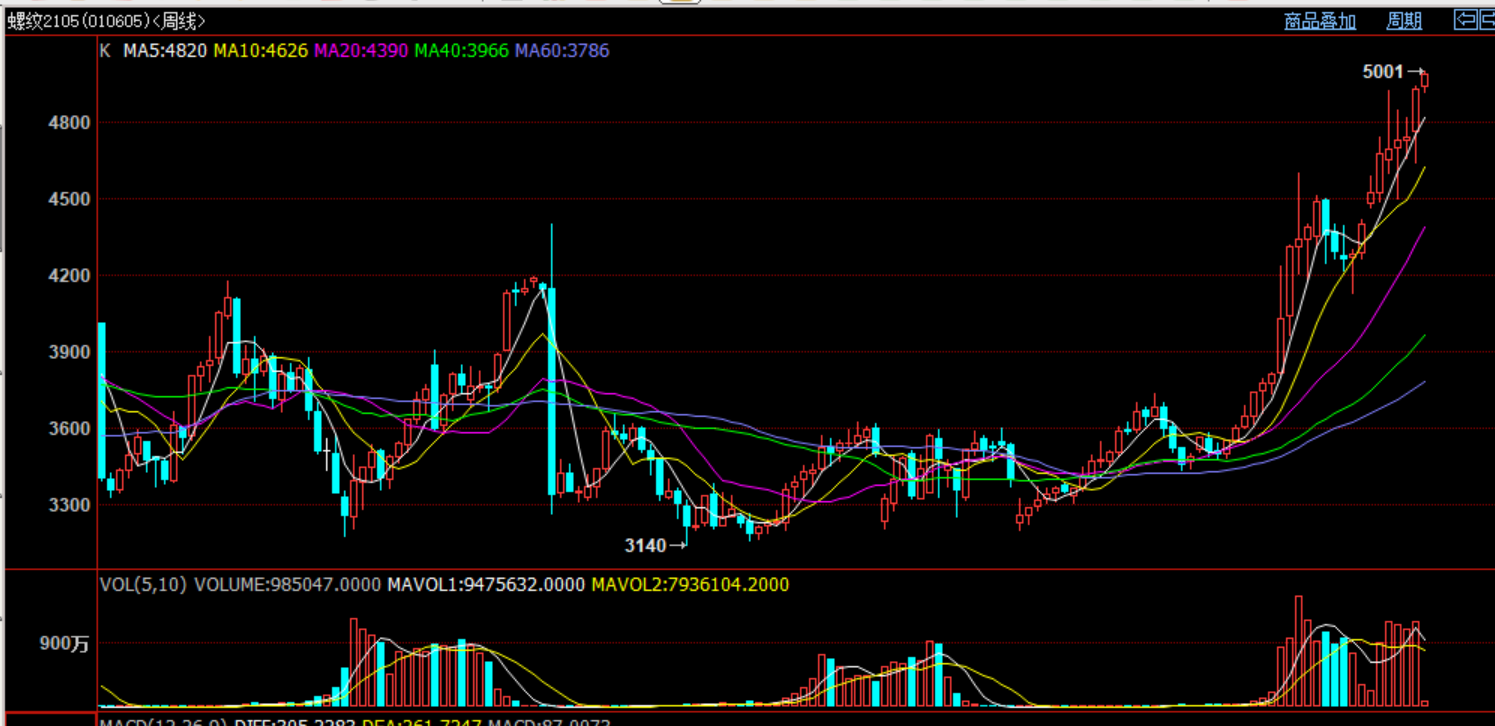The image size is (1495, 726).
Task: Click the MA20:4390 indicator label
Action: [x=361, y=51]
